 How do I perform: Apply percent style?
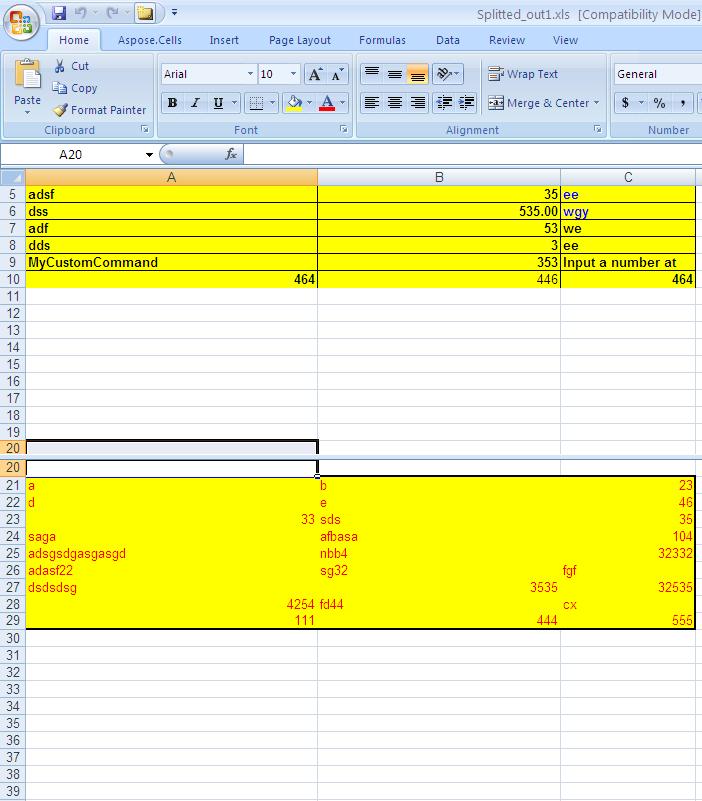[x=660, y=103]
